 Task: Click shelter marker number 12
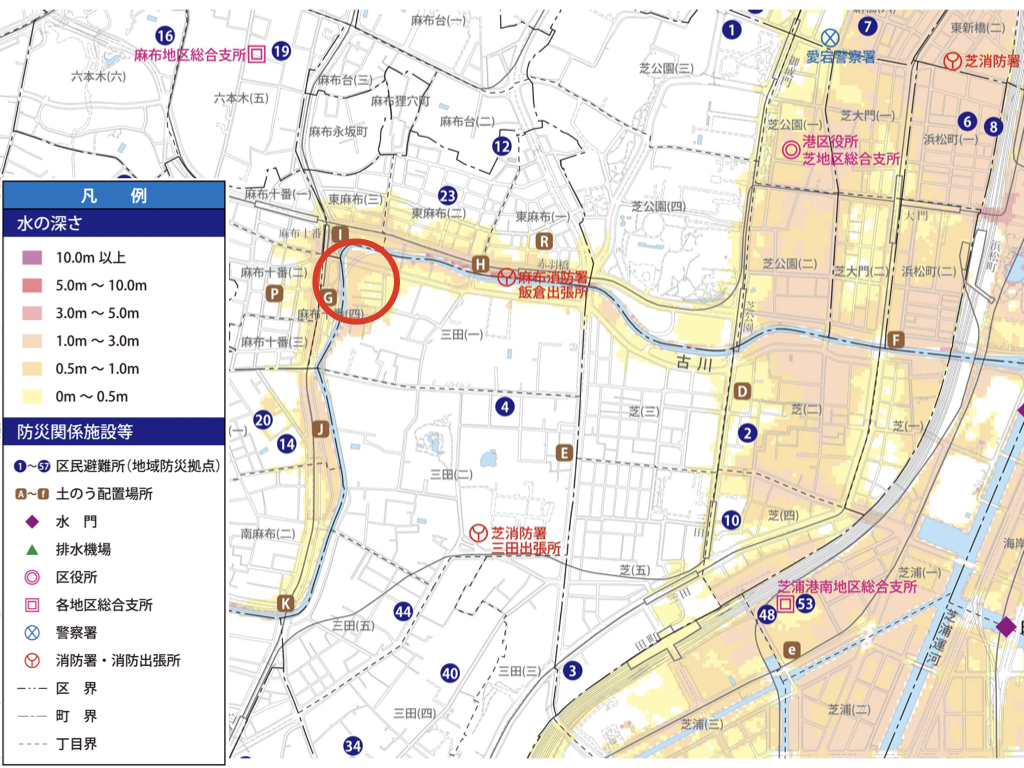point(502,147)
